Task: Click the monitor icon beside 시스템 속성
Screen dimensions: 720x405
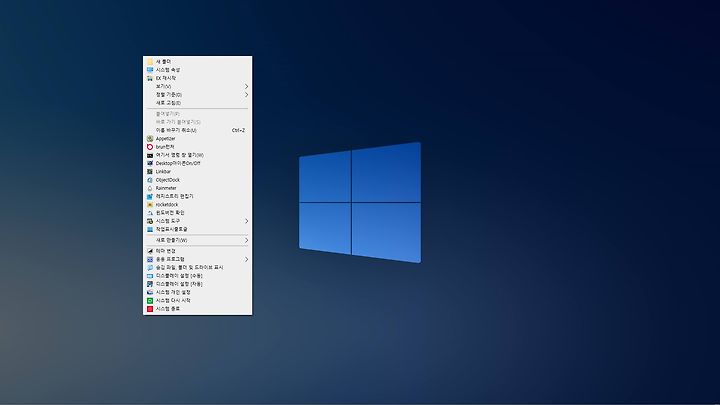Action: pyautogui.click(x=150, y=70)
